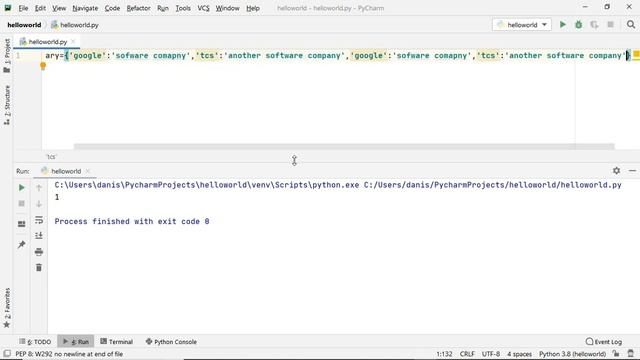Rerun helloworld in Run panel
640x360 pixels.
pos(22,188)
